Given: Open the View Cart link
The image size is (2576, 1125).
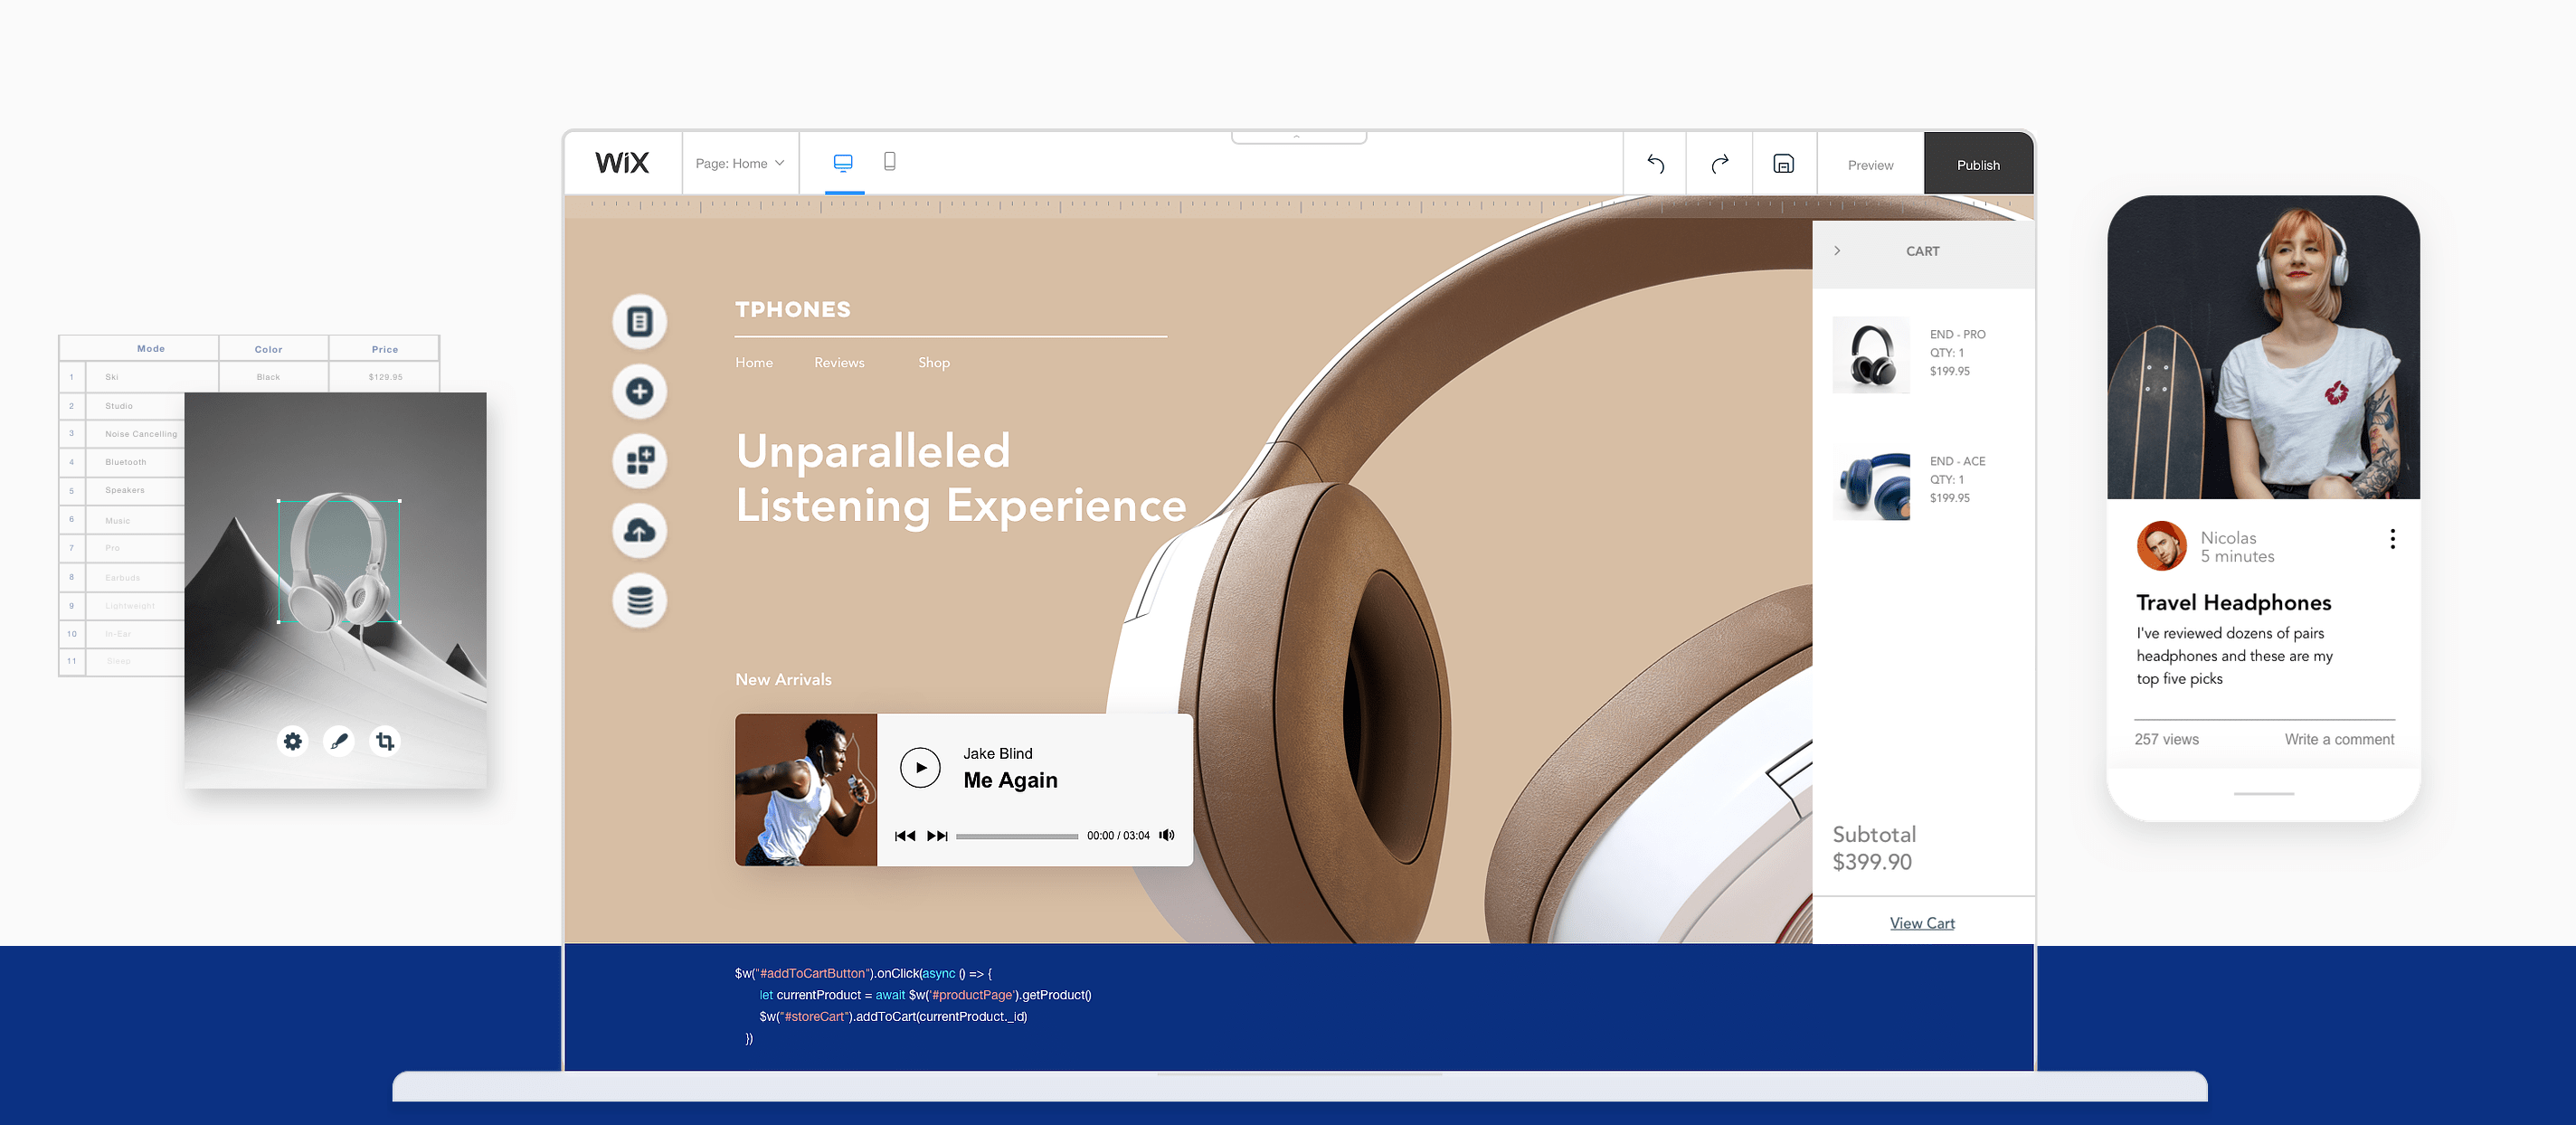Looking at the screenshot, I should point(1922,924).
